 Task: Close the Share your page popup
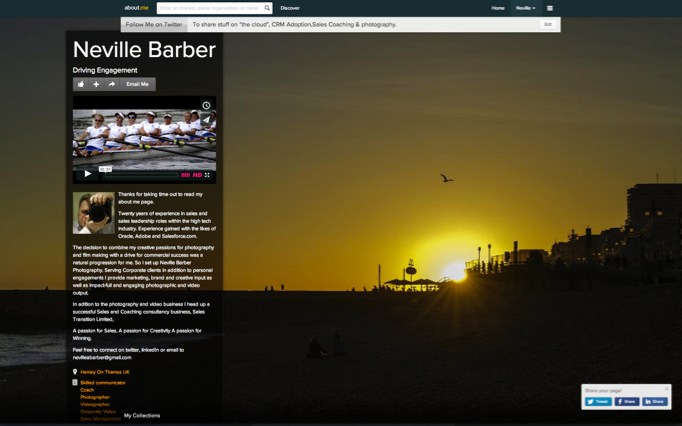pyautogui.click(x=667, y=389)
